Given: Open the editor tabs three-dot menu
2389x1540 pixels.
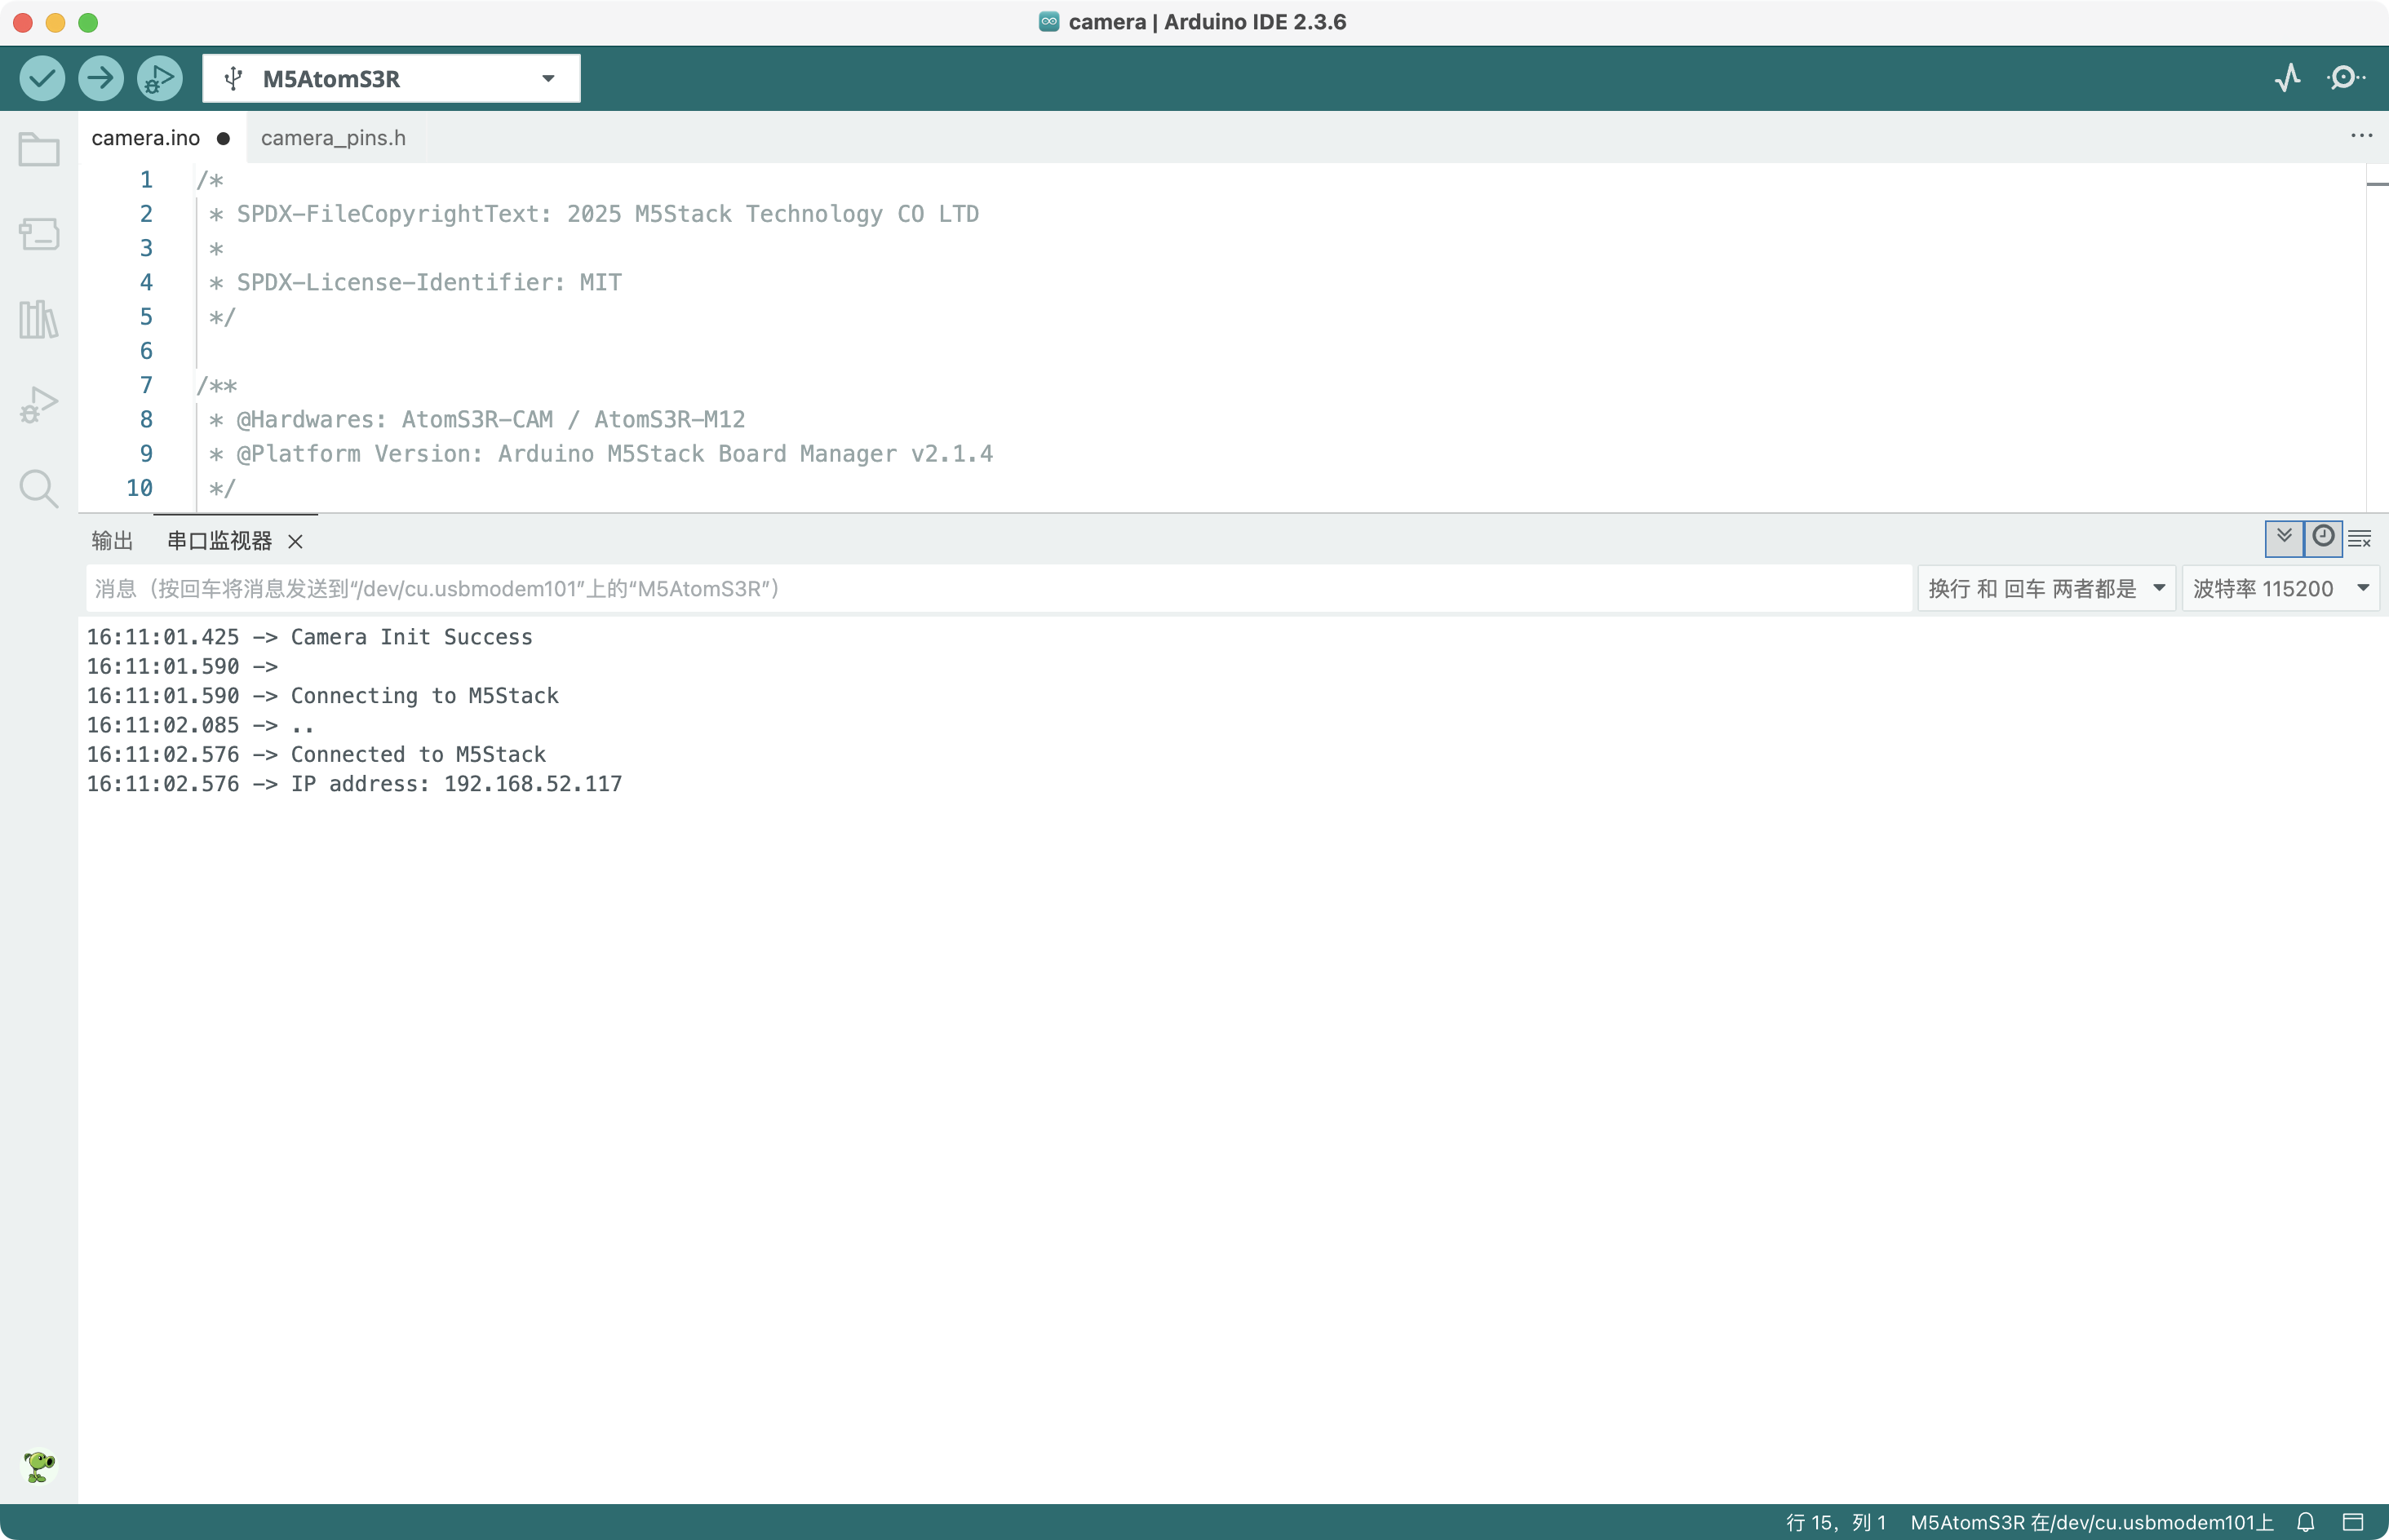Looking at the screenshot, I should [2361, 136].
